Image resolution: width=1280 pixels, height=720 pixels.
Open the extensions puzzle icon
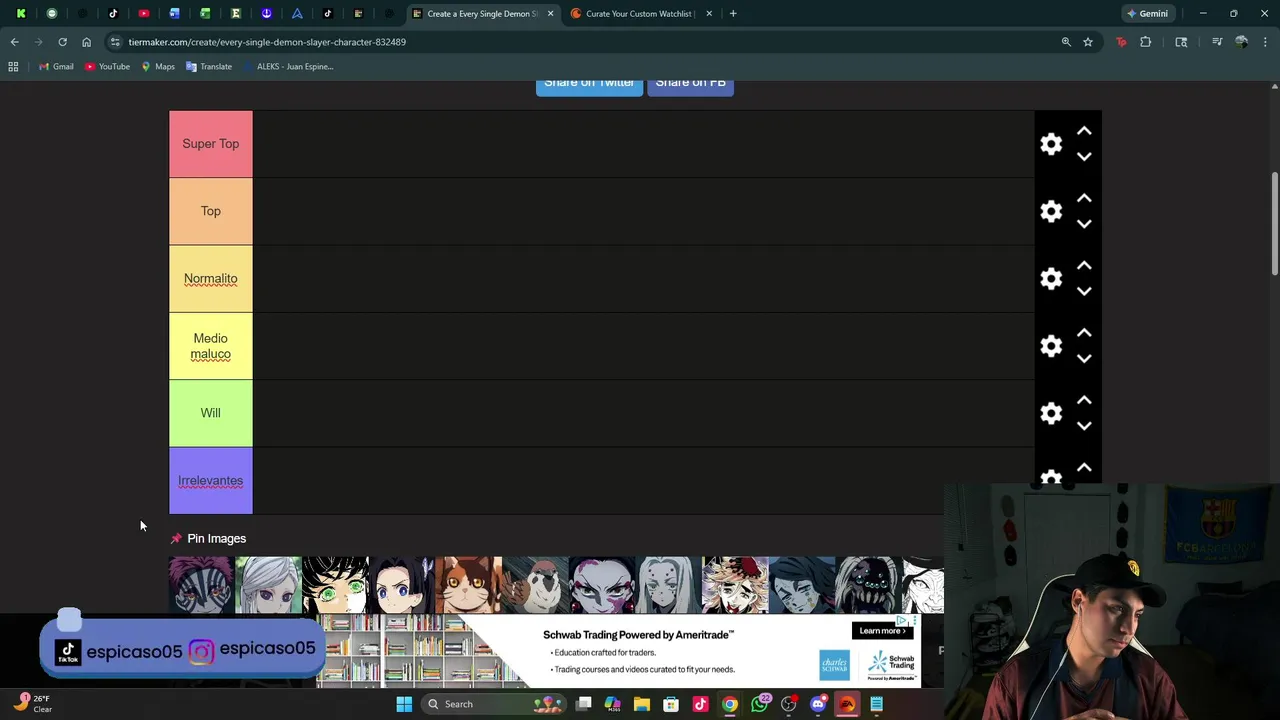coord(1146,42)
